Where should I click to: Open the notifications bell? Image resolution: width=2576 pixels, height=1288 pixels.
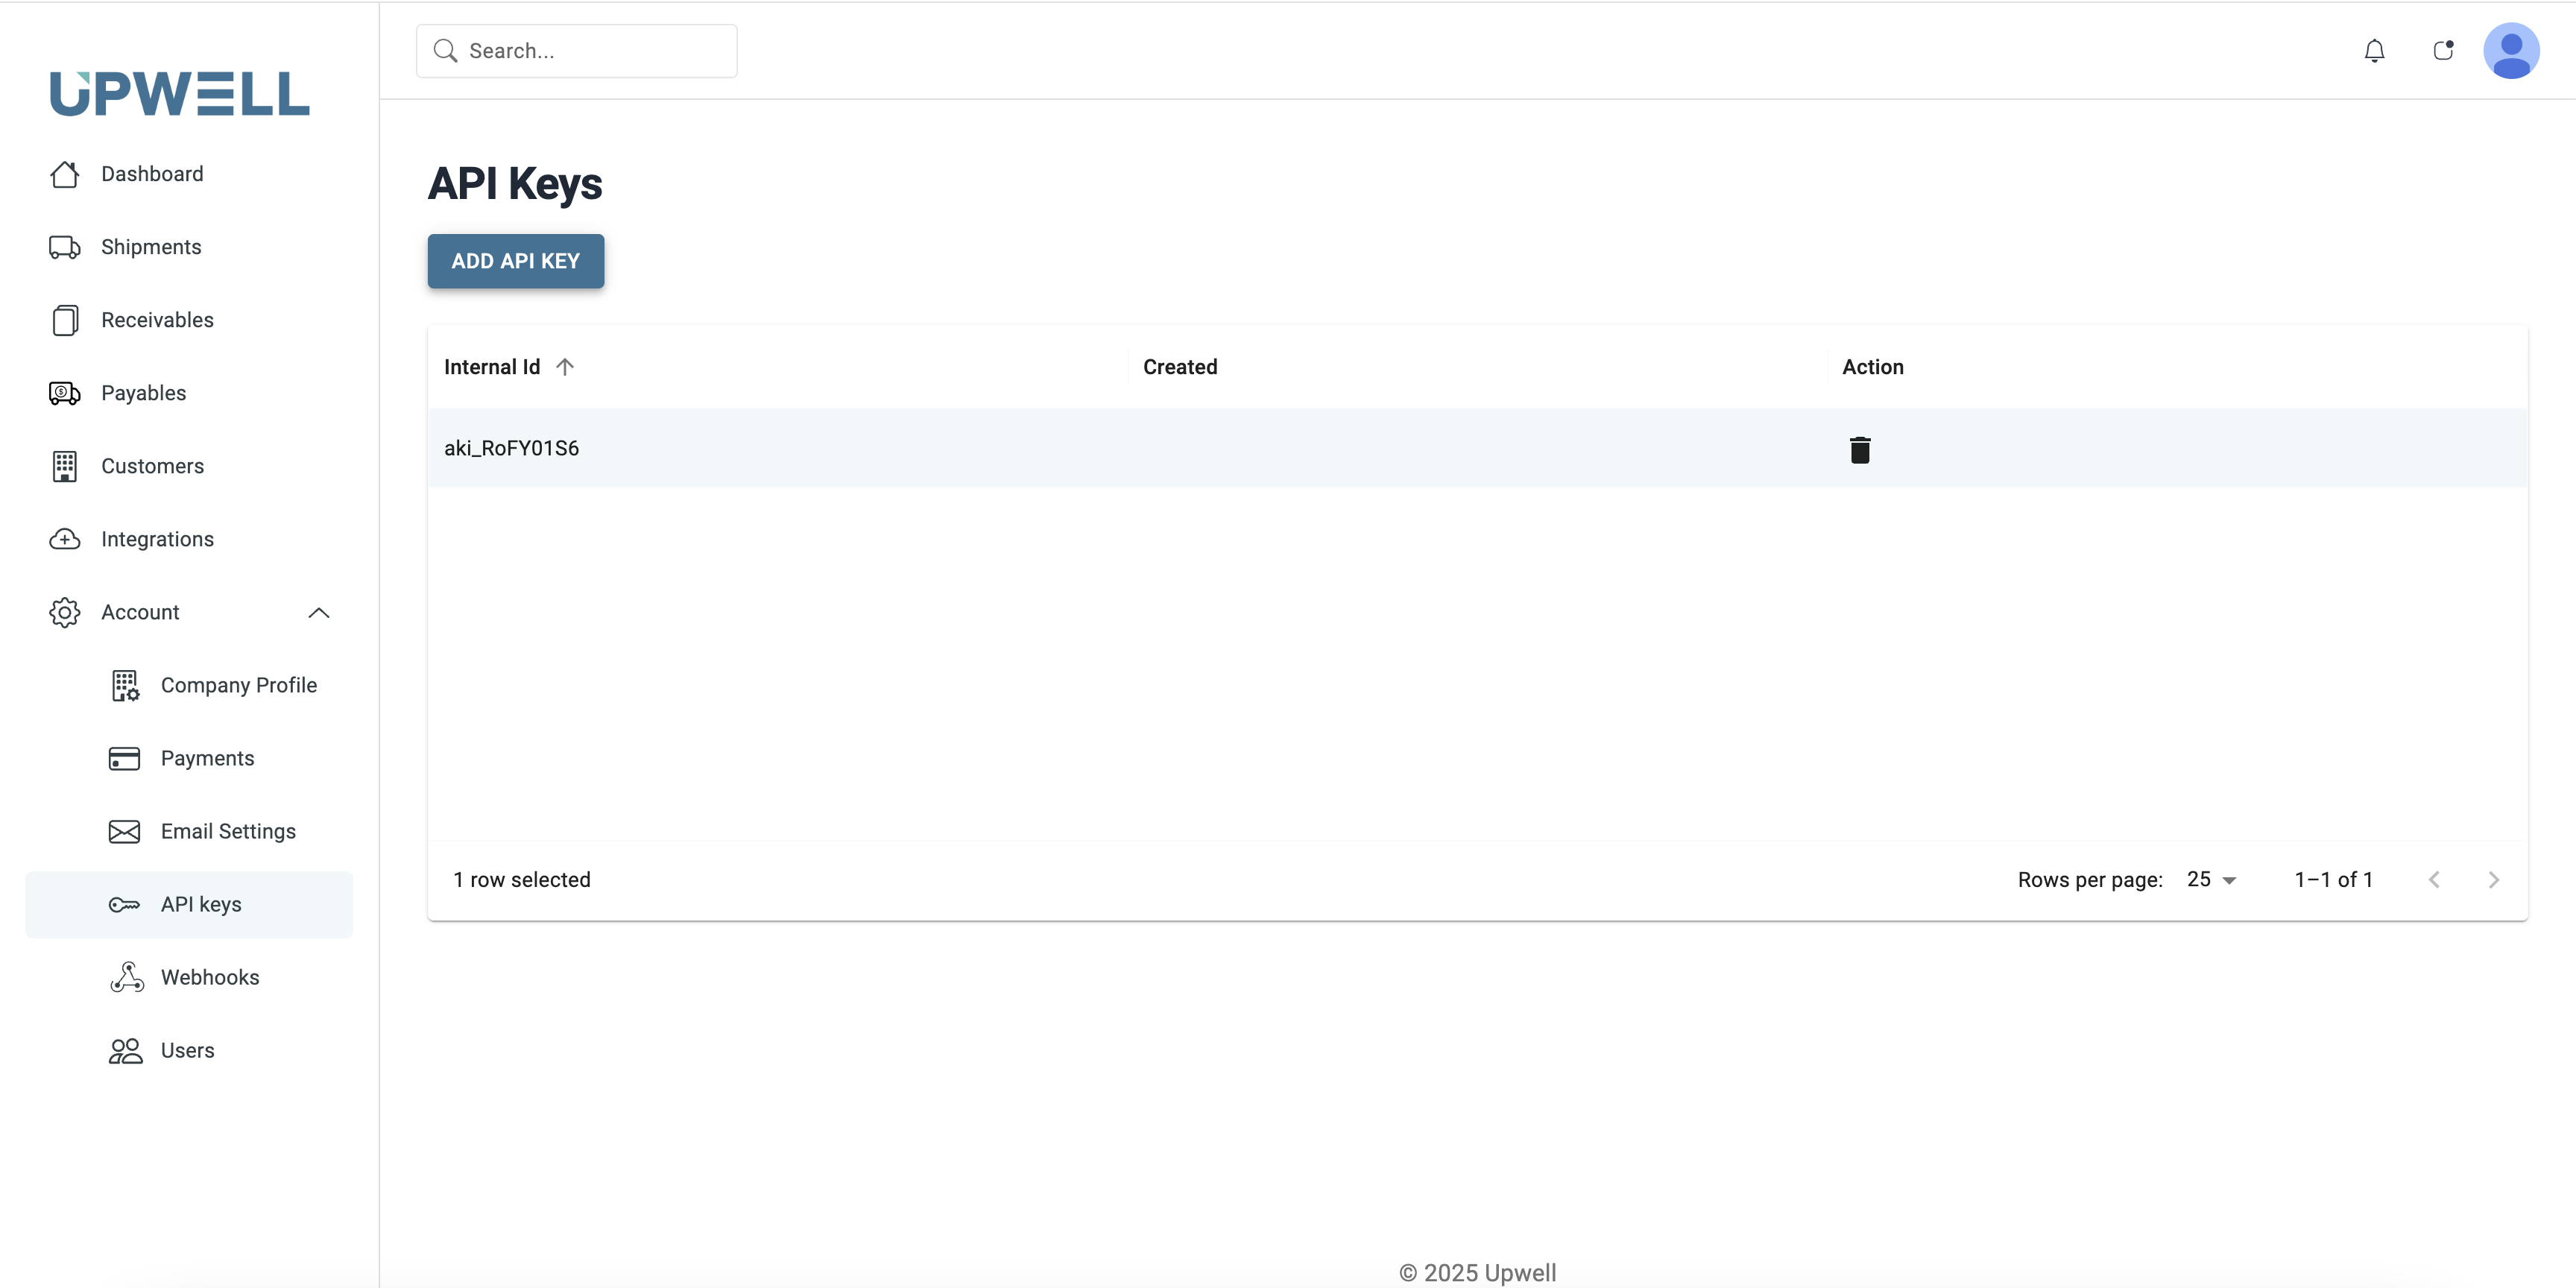click(x=2374, y=50)
